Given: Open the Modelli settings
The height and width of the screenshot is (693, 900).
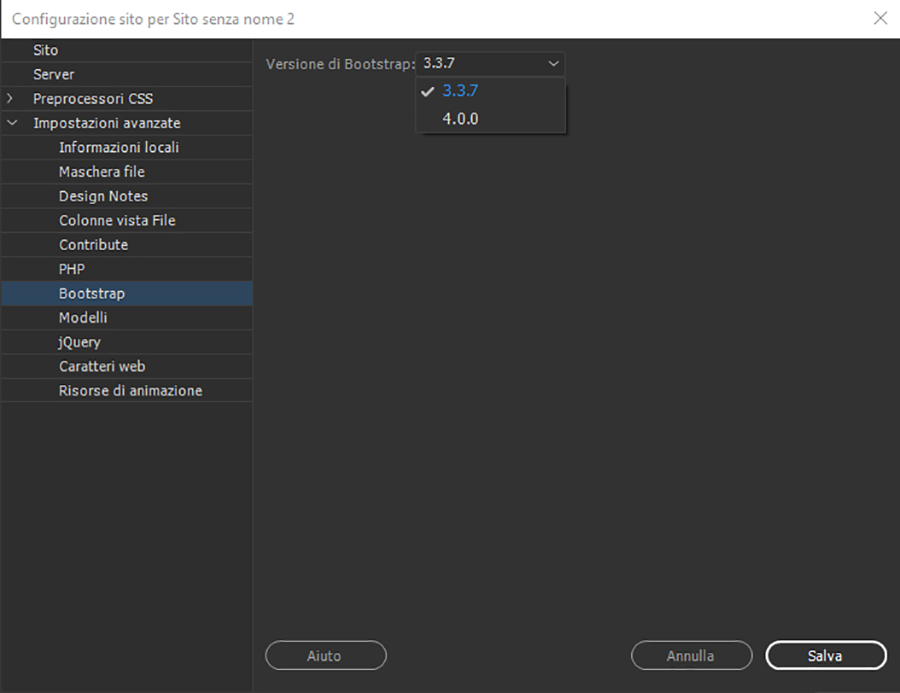Looking at the screenshot, I should pos(126,318).
